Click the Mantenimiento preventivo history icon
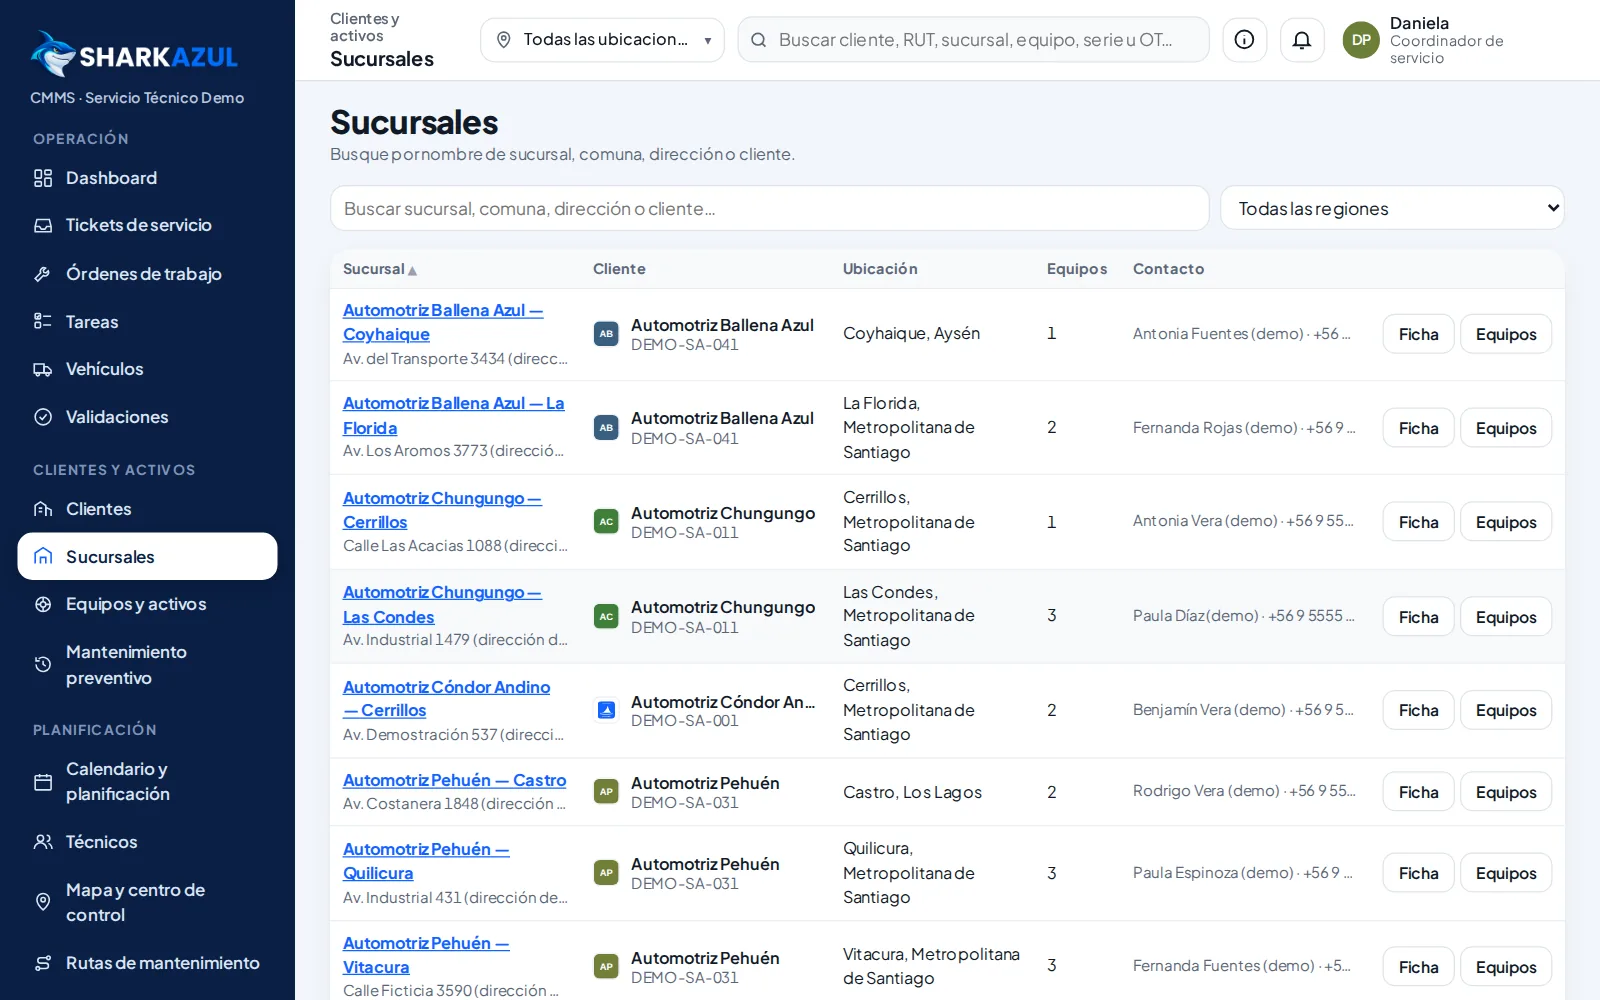The width and height of the screenshot is (1600, 1000). click(43, 664)
